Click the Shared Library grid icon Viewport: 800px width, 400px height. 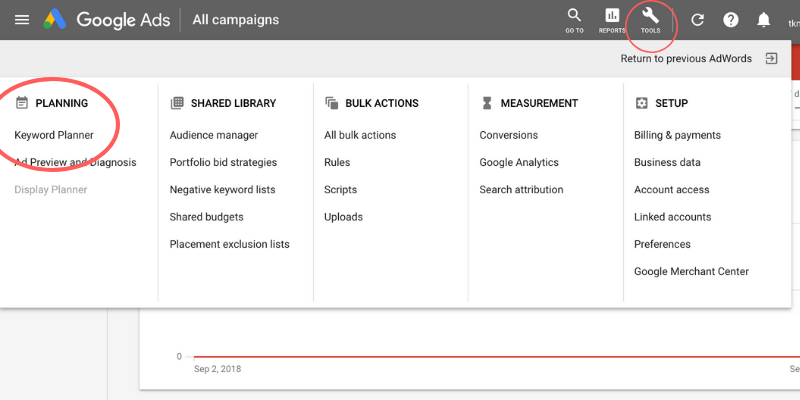click(x=177, y=103)
